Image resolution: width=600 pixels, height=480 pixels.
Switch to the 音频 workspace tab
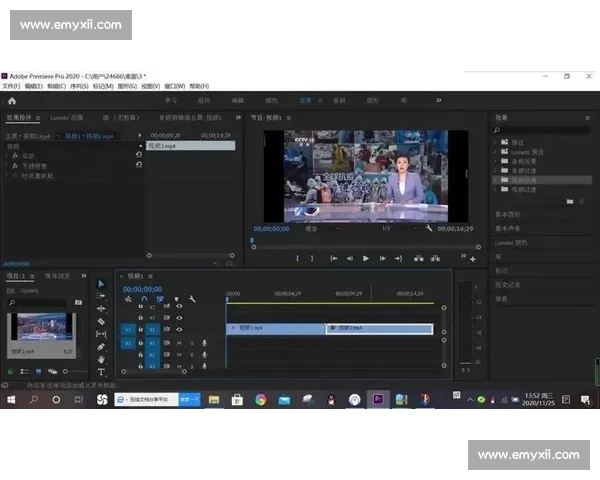(x=339, y=100)
